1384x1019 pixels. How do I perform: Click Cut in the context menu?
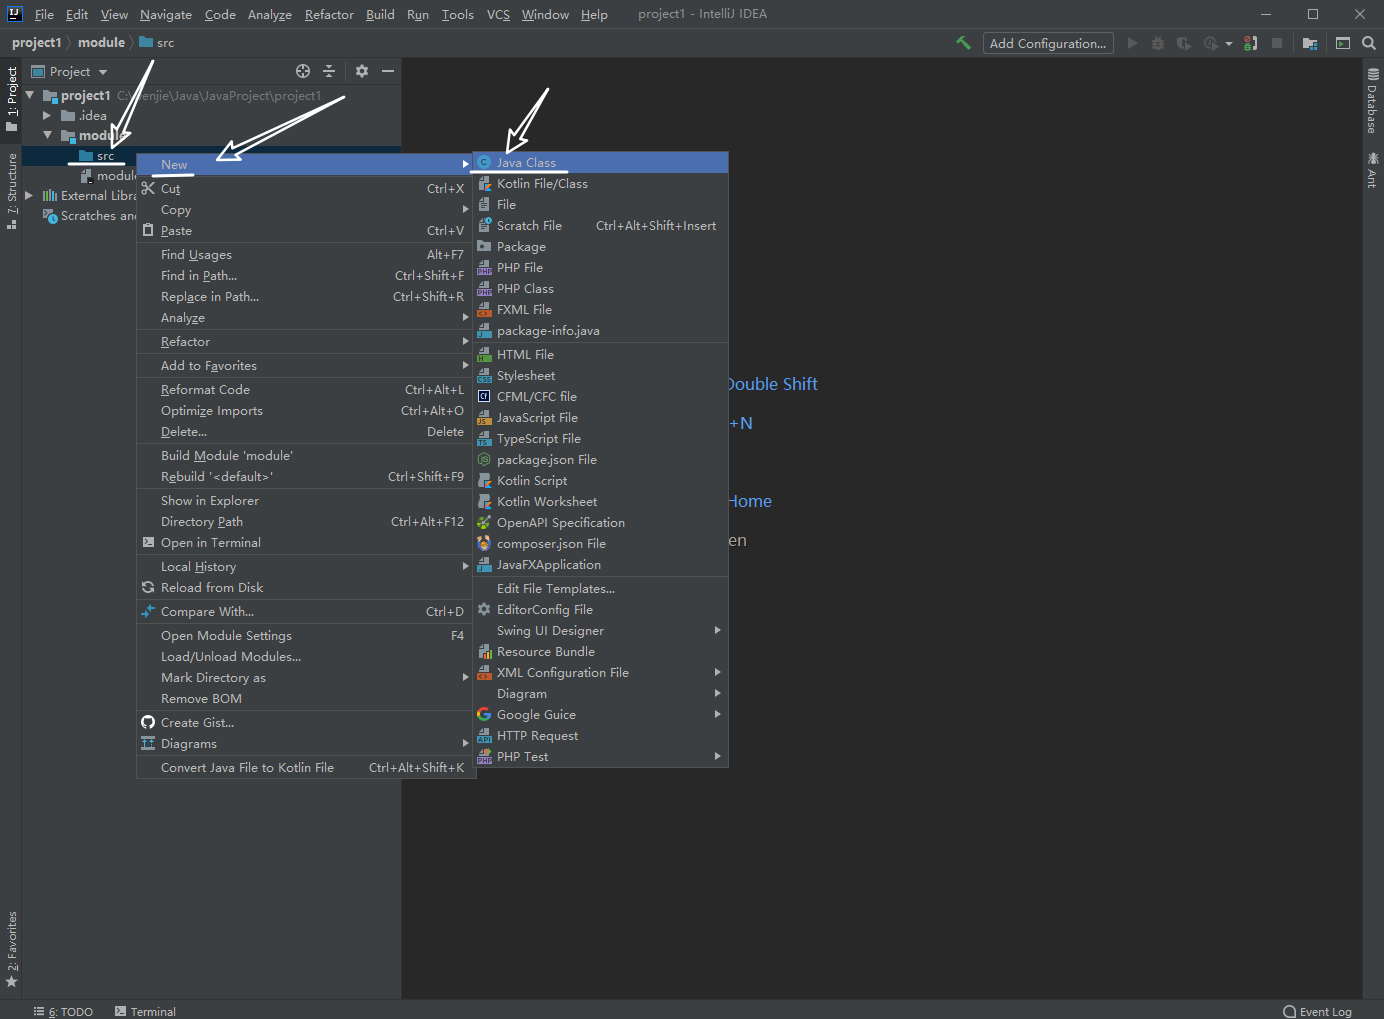tap(304, 188)
